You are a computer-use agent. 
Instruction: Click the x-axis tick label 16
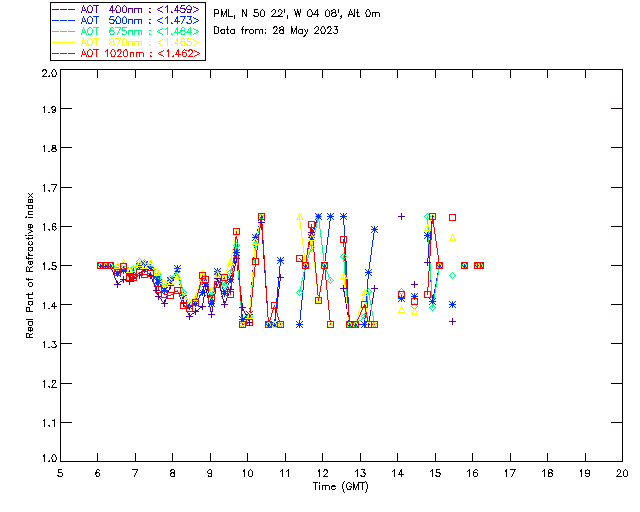[473, 473]
